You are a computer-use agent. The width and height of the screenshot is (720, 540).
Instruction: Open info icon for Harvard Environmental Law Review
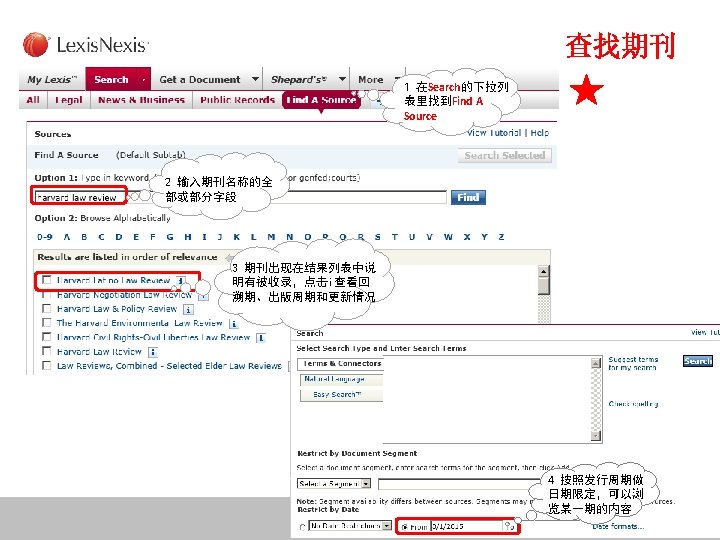(x=233, y=324)
